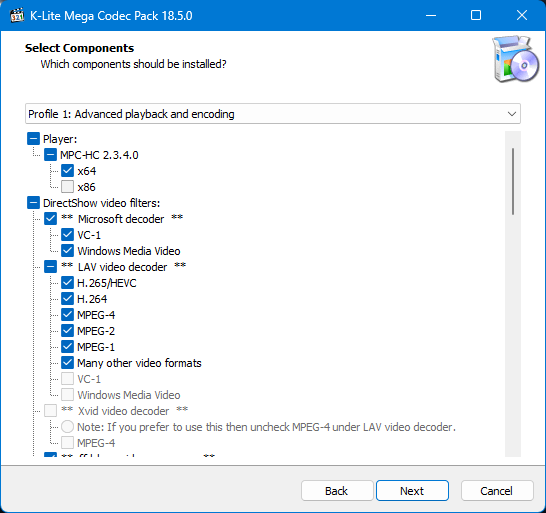Viewport: 546px width, 513px height.
Task: Click the components list scrollbar thumb
Action: pos(513,181)
